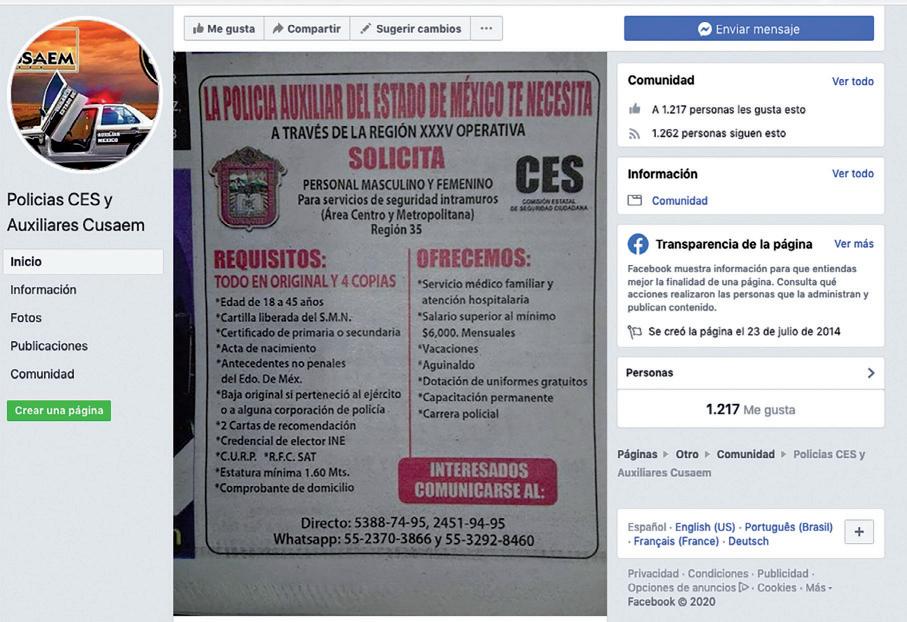The image size is (907, 622).
Task: Click the three-dots more options button
Action: (486, 28)
